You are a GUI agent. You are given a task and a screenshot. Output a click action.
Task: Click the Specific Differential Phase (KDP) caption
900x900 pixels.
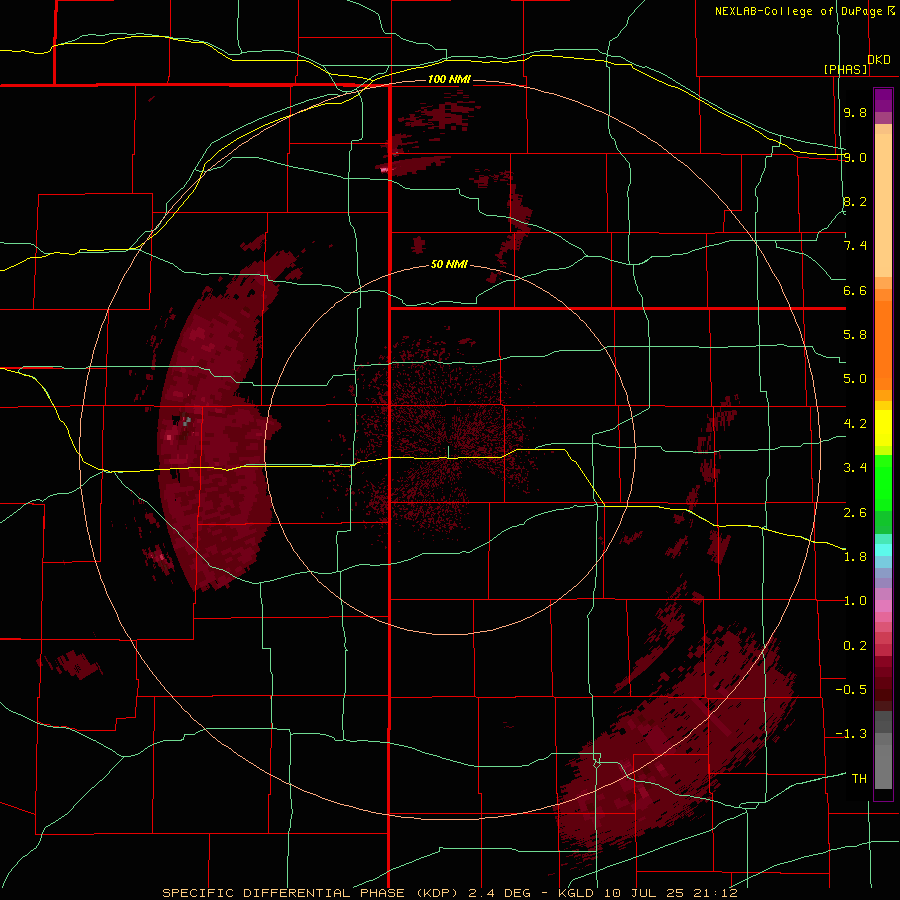pyautogui.click(x=309, y=893)
